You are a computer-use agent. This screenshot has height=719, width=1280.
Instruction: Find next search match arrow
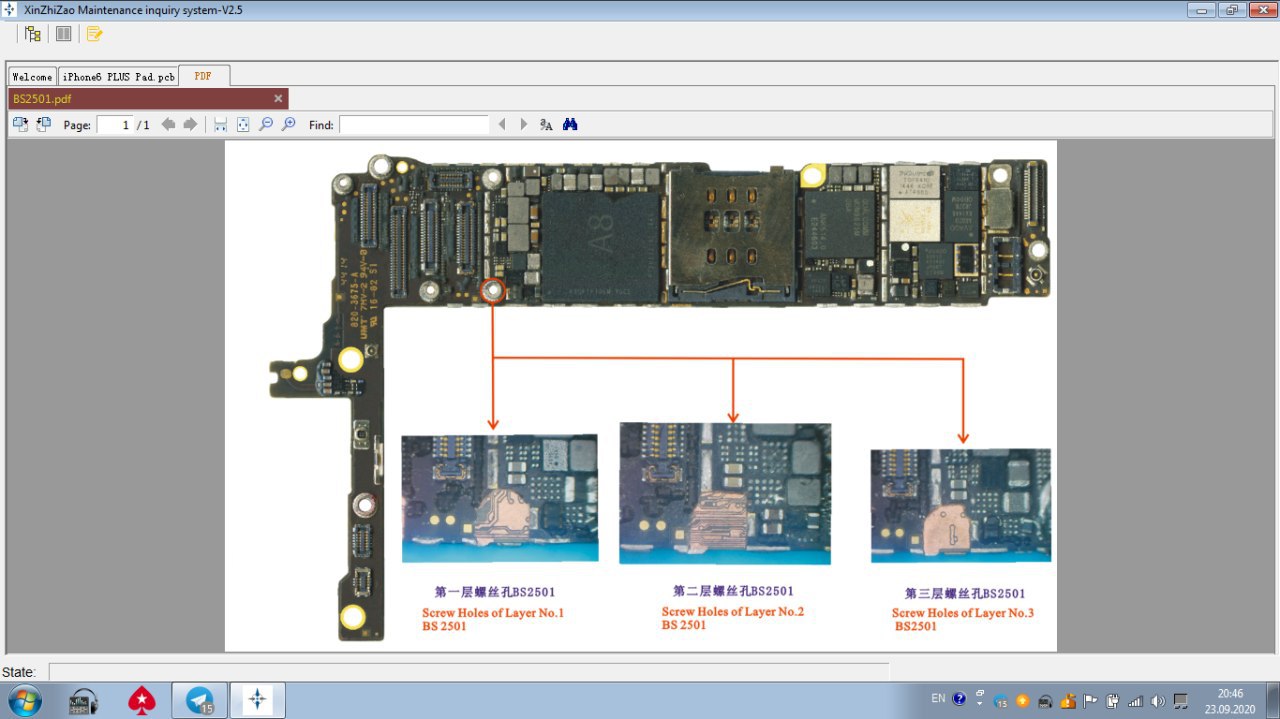pos(524,125)
